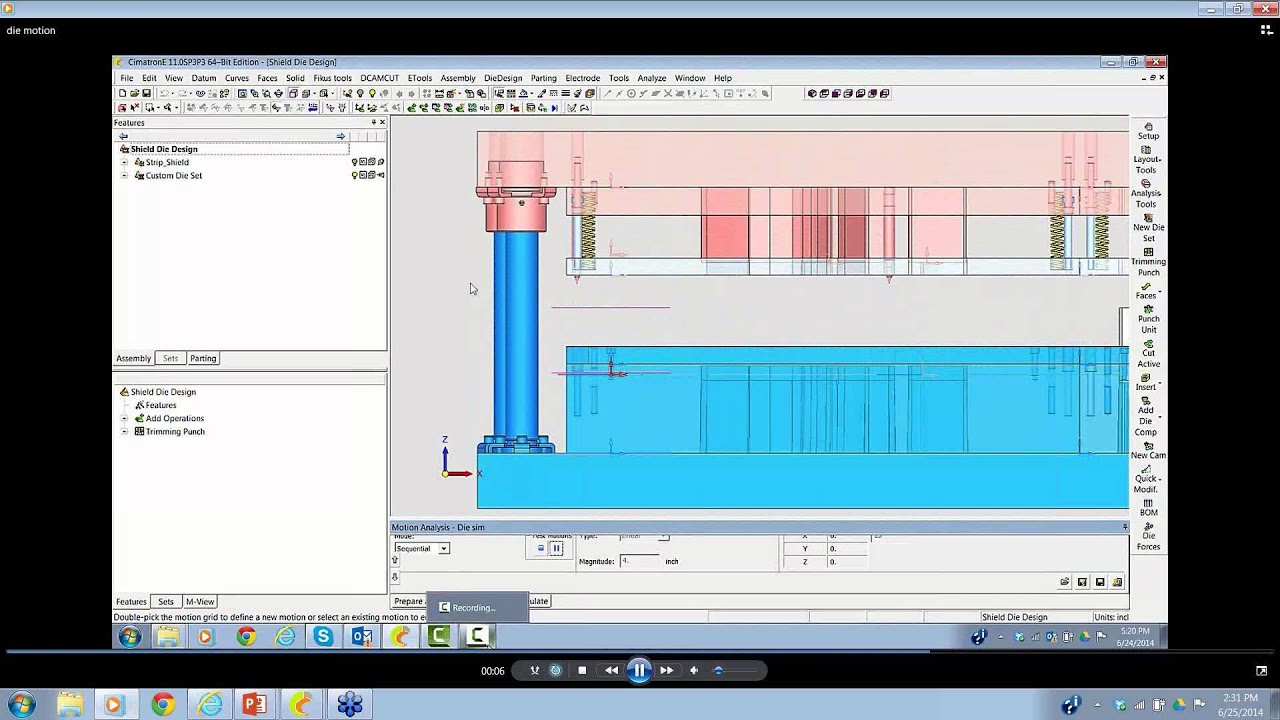
Task: Open the Setup tool in the right sidebar
Action: tap(1148, 131)
